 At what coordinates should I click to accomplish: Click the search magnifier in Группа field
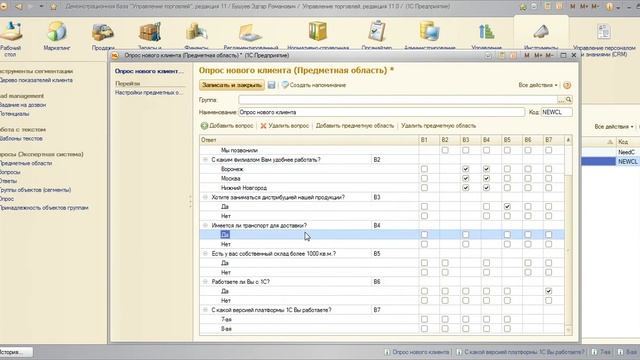click(x=569, y=100)
